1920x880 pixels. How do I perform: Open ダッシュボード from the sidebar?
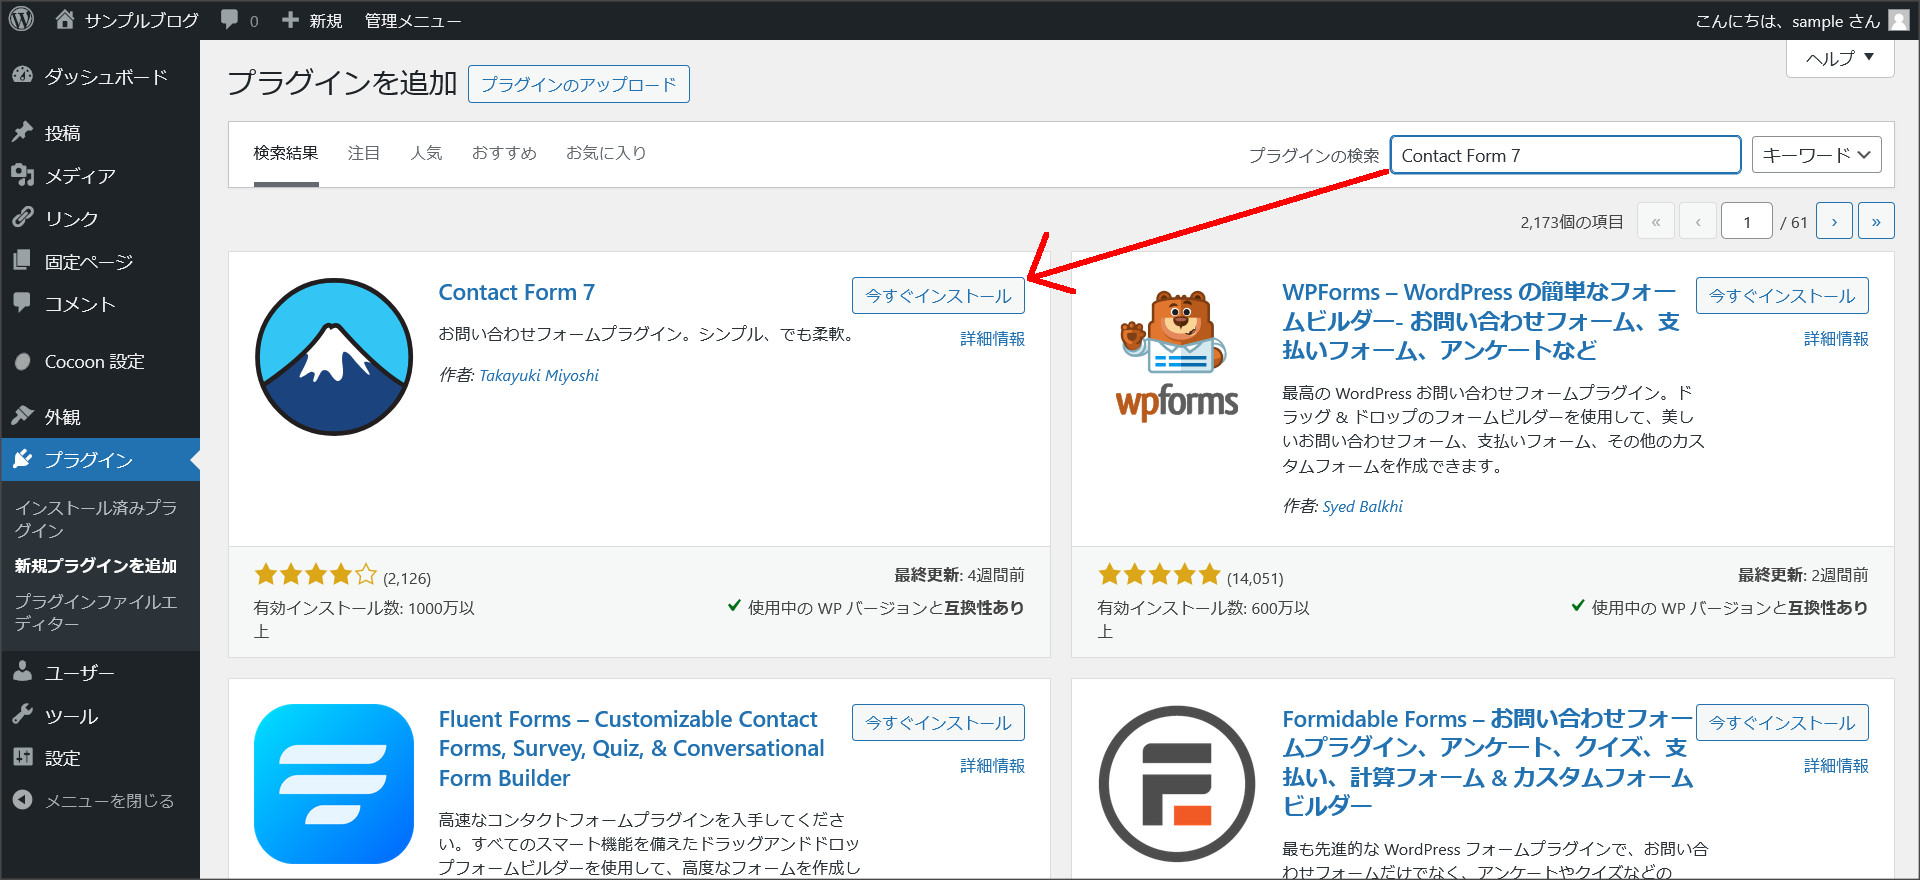105,77
